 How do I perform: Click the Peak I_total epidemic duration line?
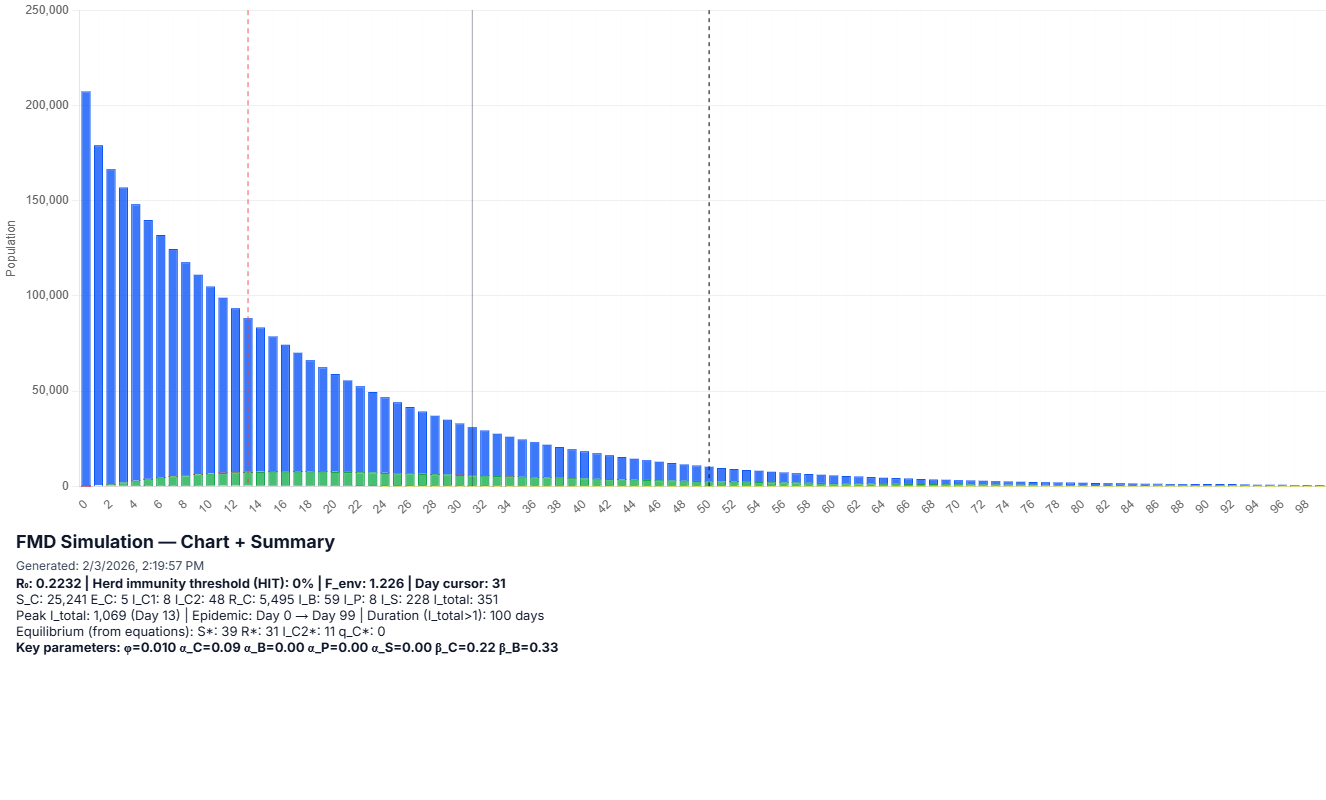pos(280,615)
